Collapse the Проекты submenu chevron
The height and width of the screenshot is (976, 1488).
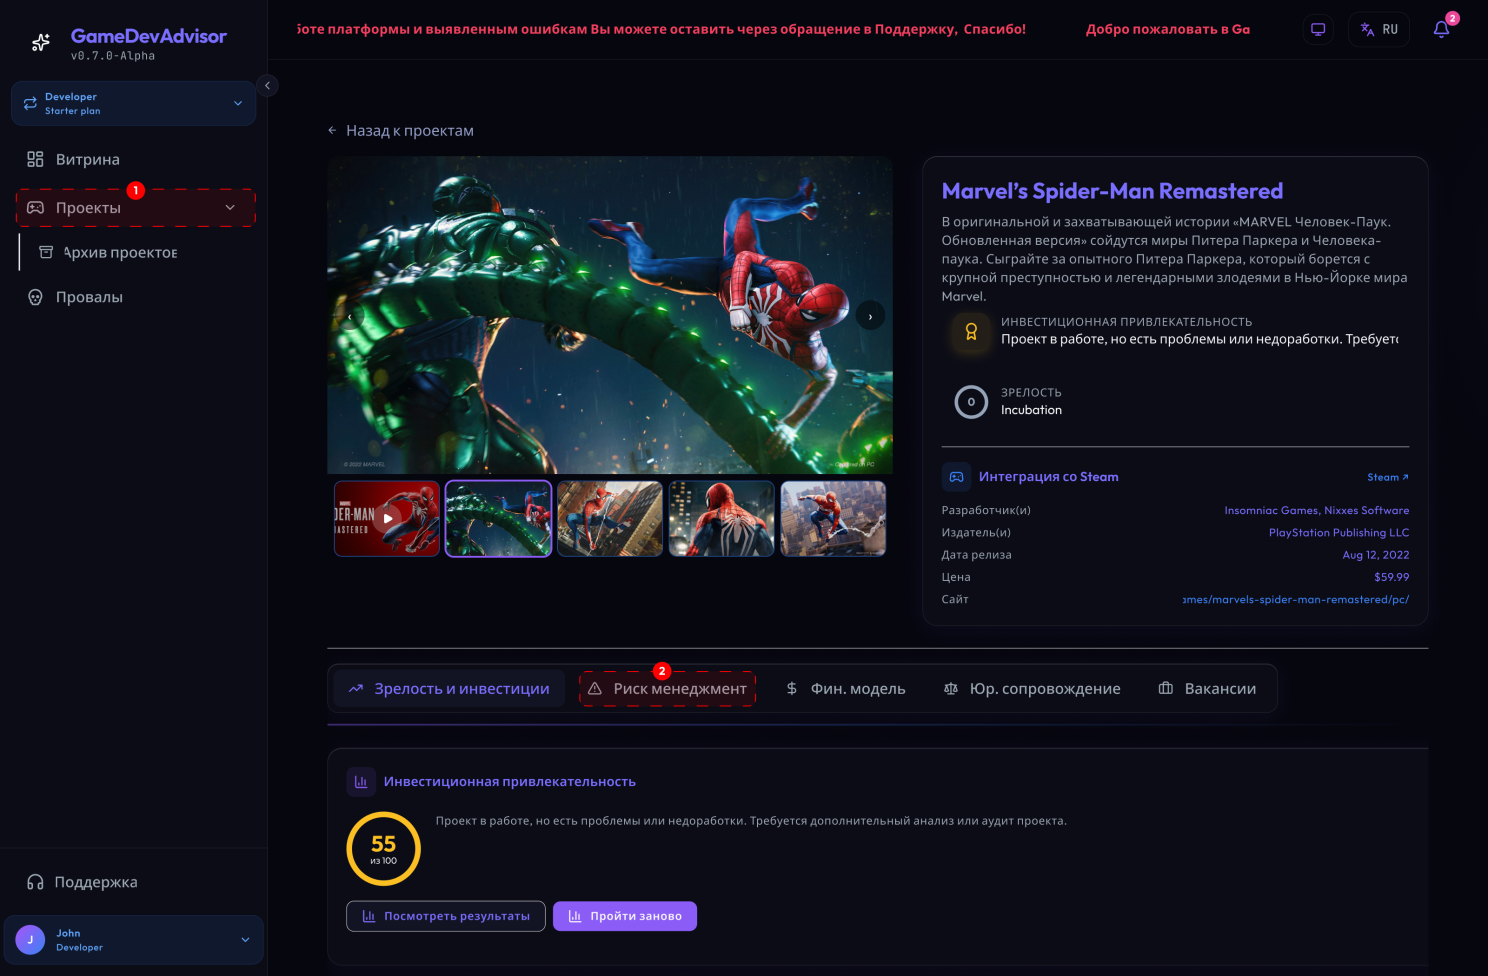[x=230, y=208]
